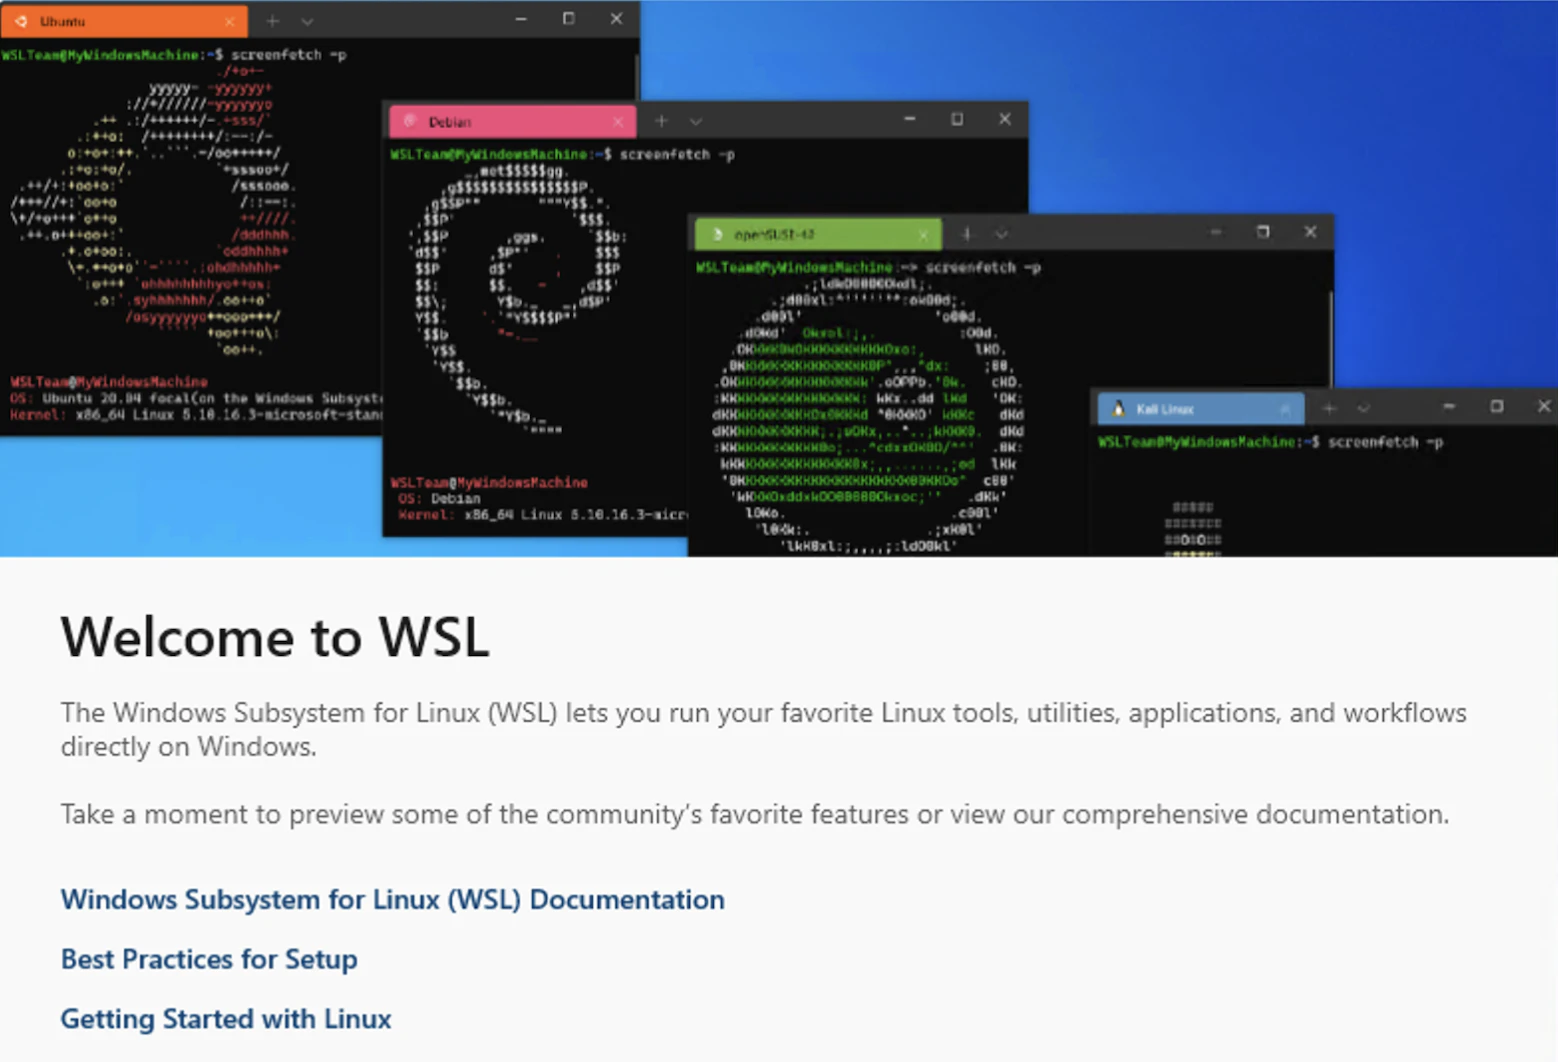Add a new tab in Debian window
This screenshot has width=1558, height=1062.
(x=661, y=121)
